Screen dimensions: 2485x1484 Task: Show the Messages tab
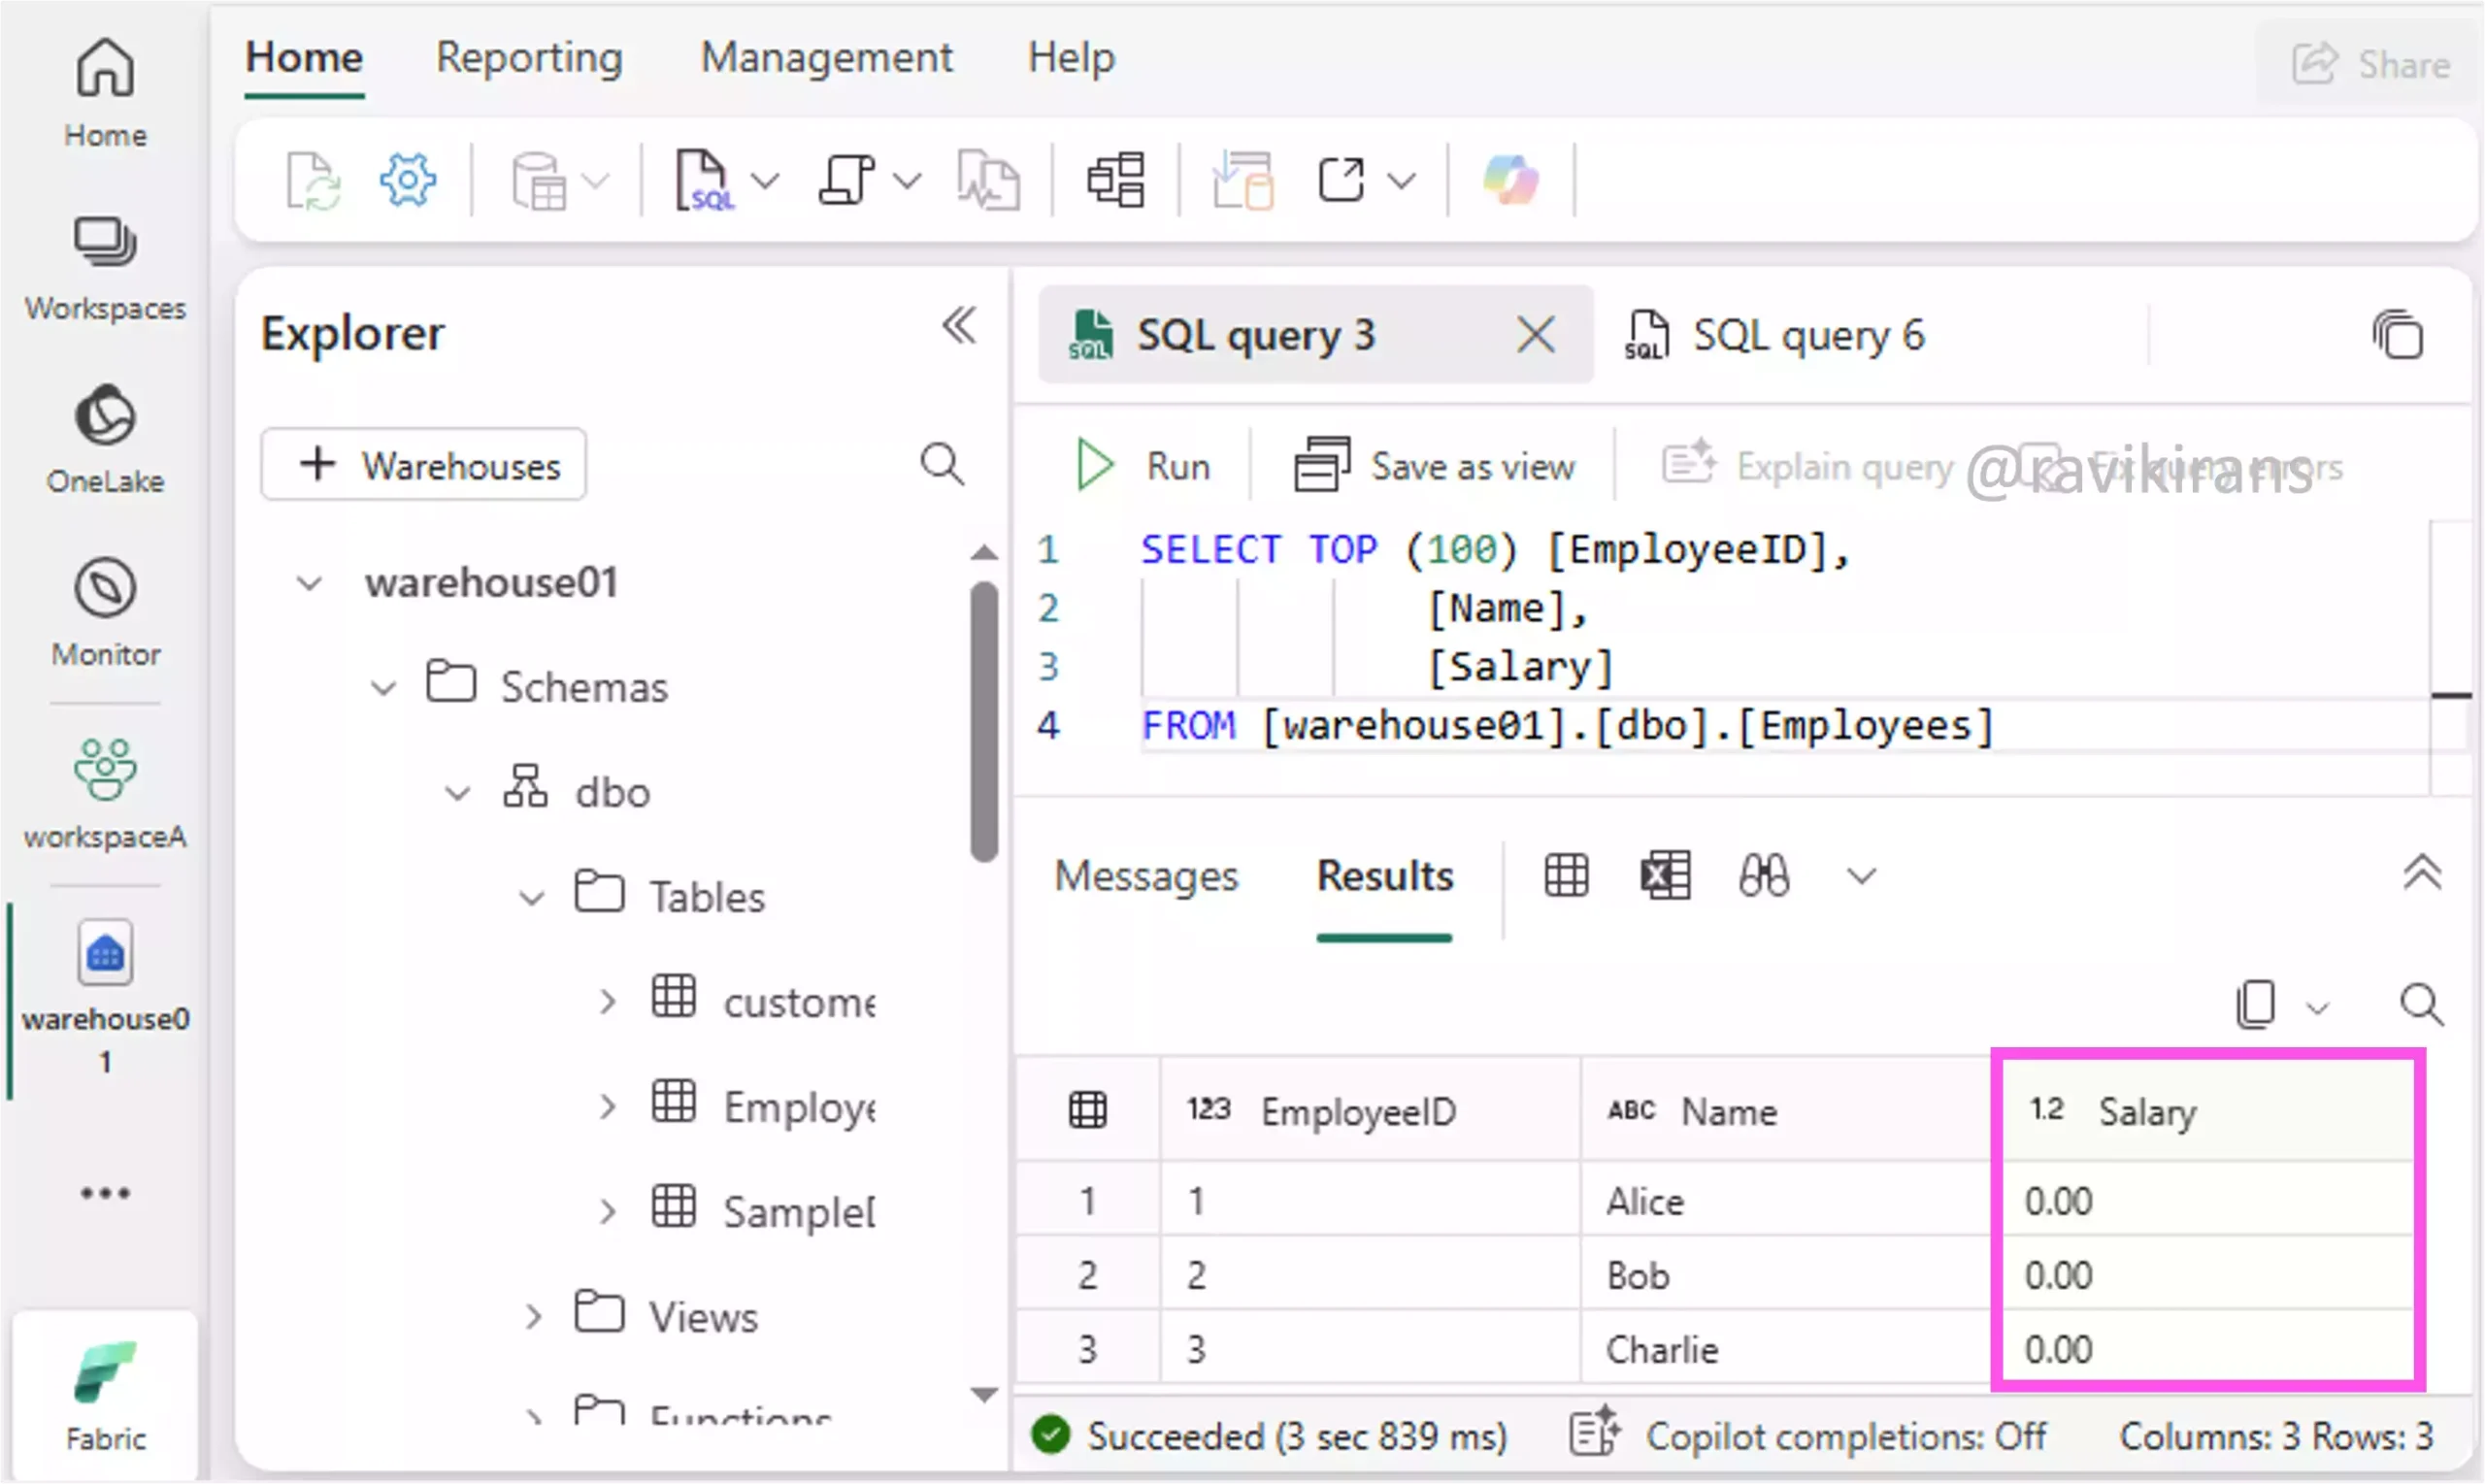click(x=1146, y=876)
